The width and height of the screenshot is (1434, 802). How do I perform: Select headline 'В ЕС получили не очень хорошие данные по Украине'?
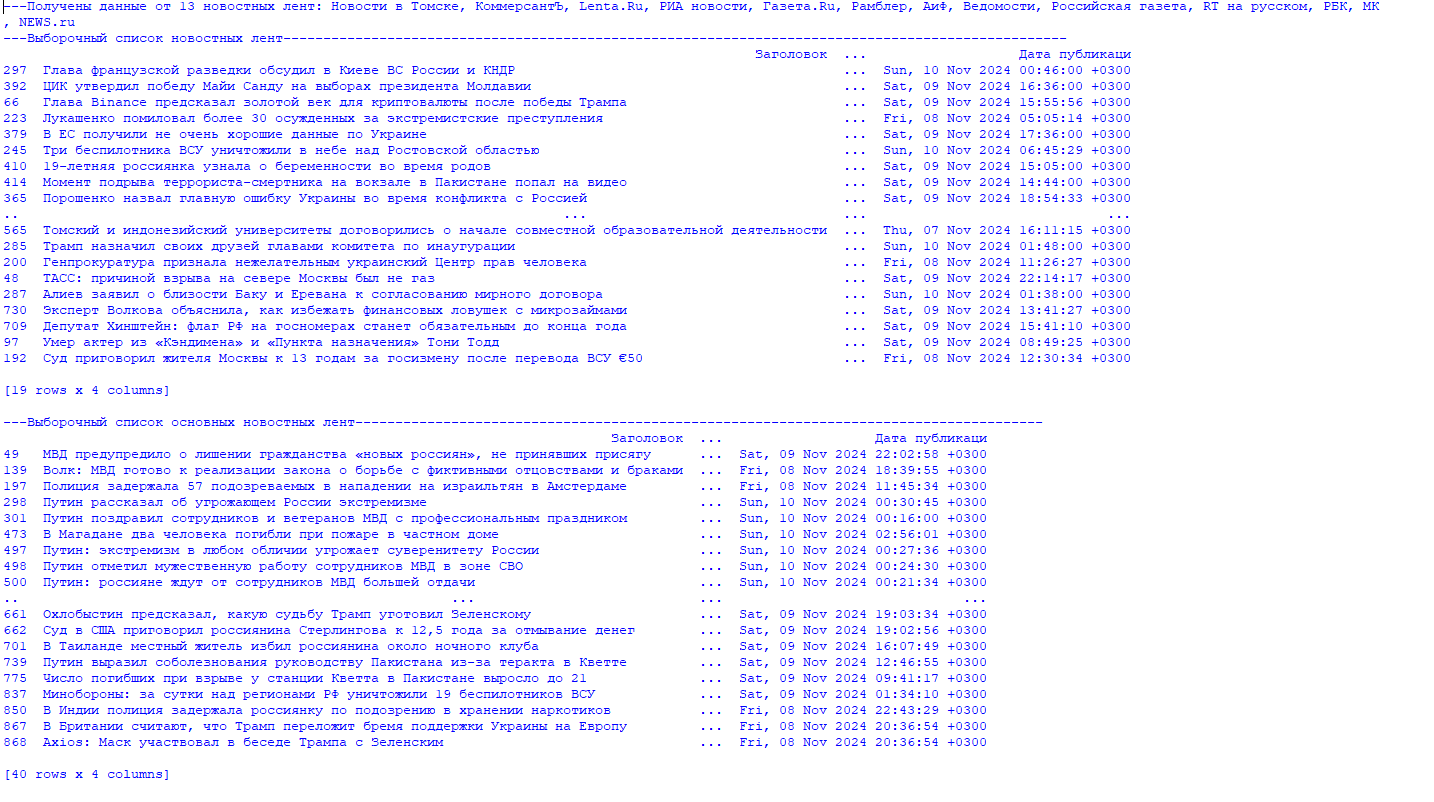[235, 134]
